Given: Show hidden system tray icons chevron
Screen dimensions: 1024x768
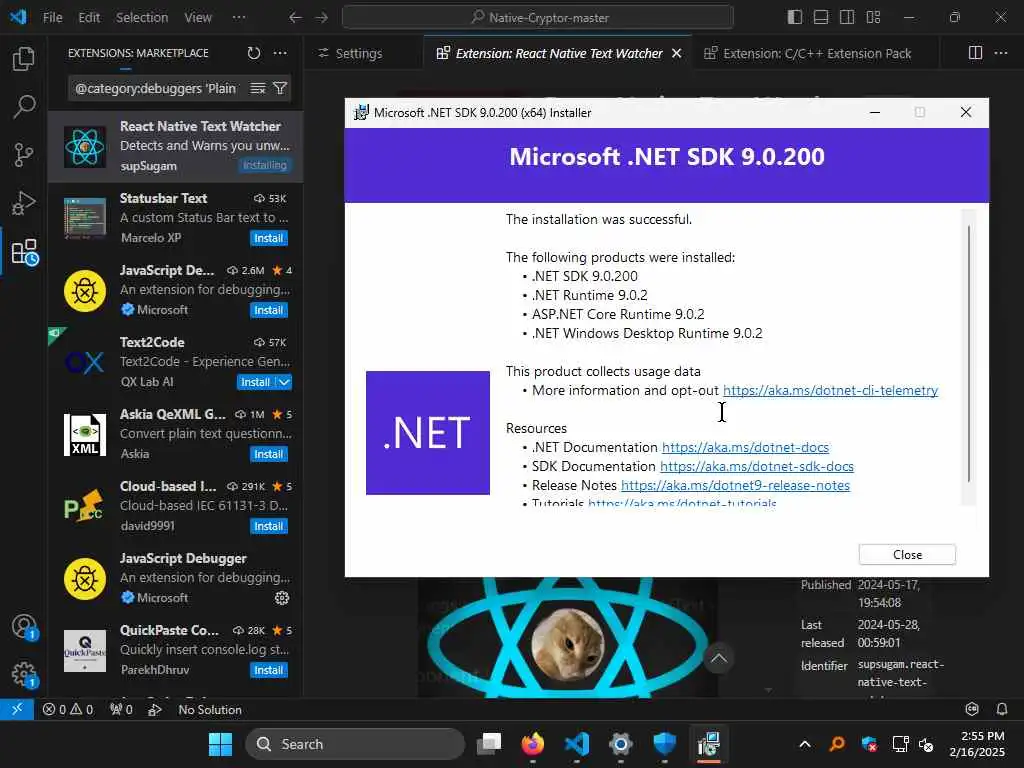Looking at the screenshot, I should point(805,744).
